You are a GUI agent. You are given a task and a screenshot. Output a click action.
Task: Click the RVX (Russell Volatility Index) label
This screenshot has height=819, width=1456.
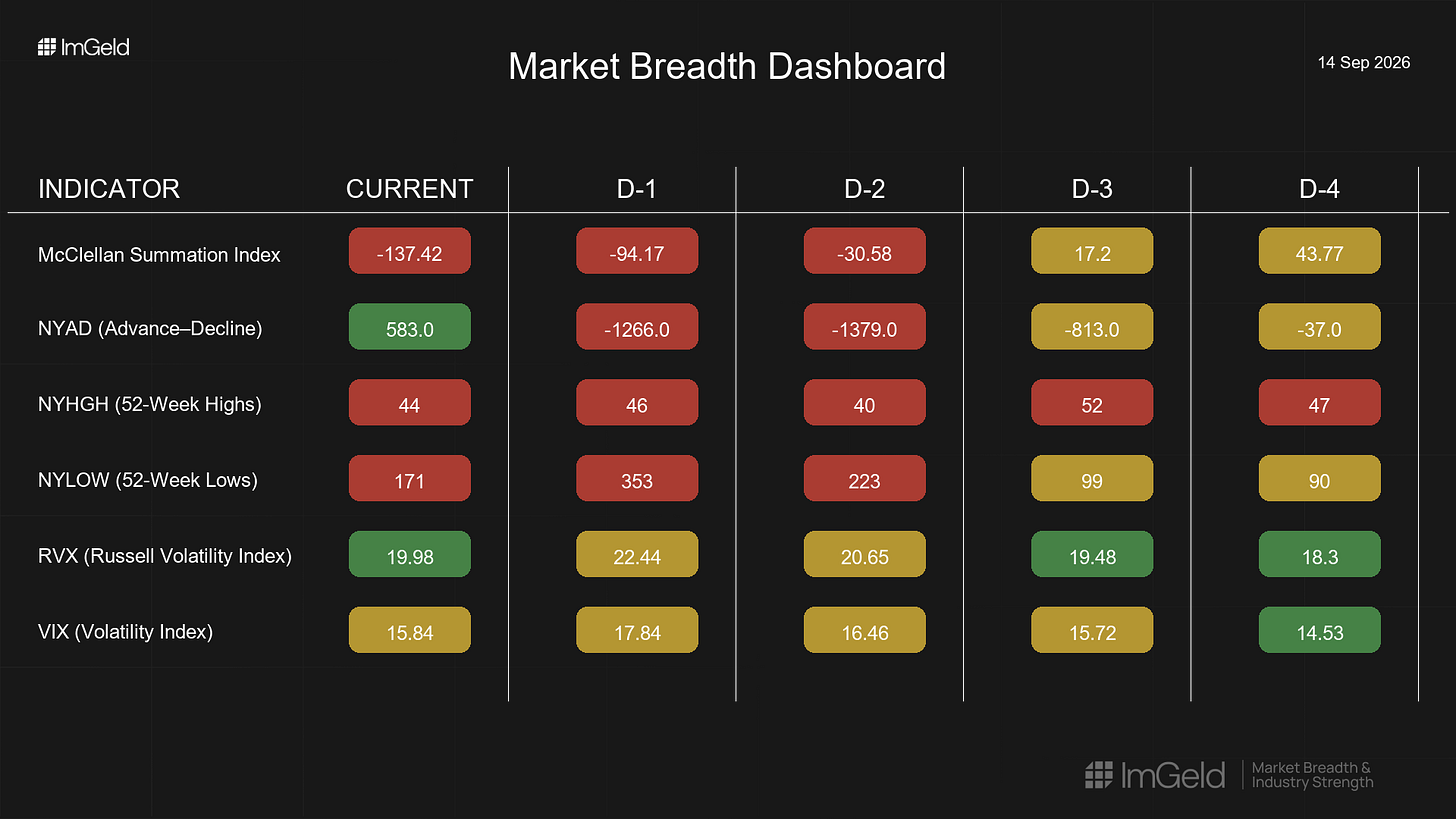click(165, 556)
